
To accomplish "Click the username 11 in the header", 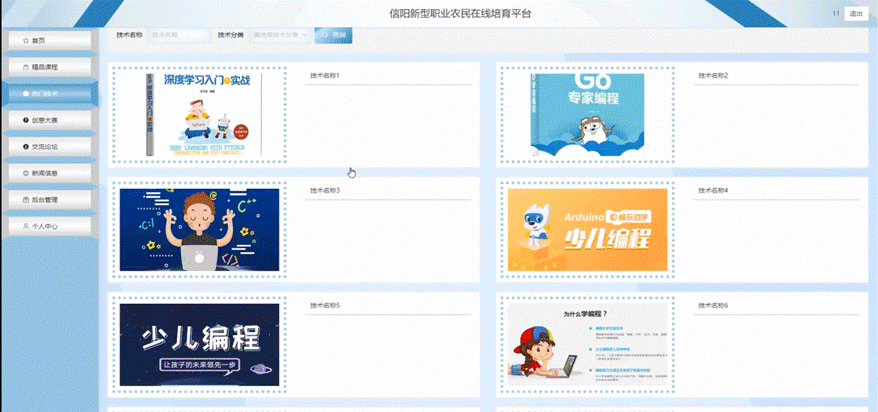I will [x=835, y=14].
